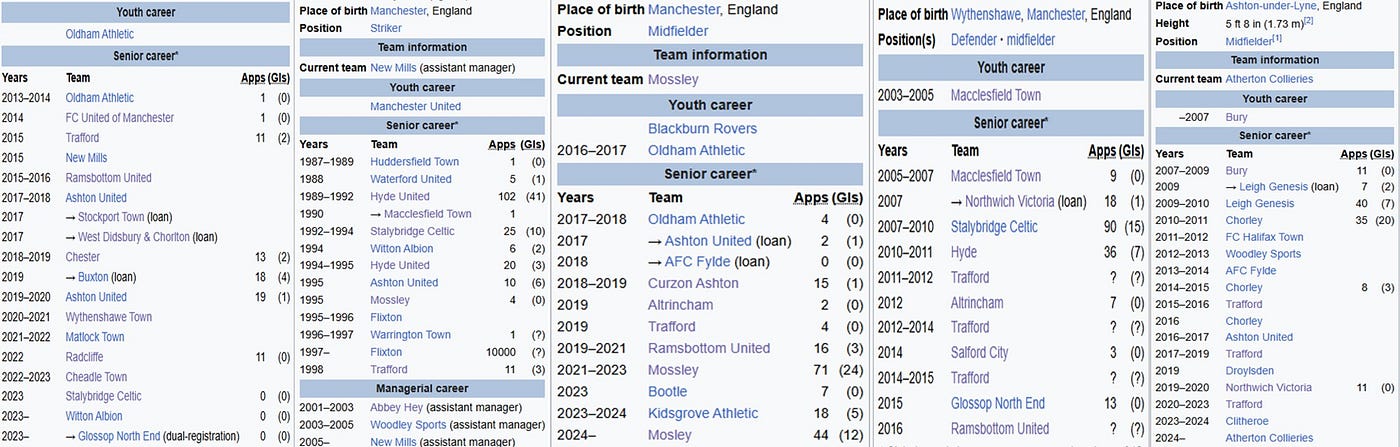Follow the Huddersfield Town link
The width and height of the screenshot is (1400, 447).
[414, 162]
